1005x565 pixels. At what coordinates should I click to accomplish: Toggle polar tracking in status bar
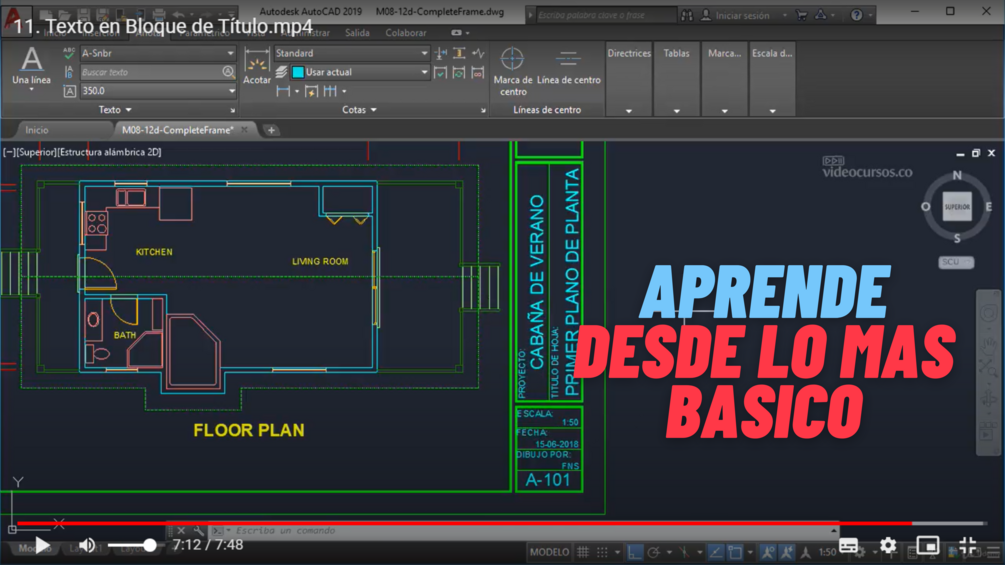654,552
